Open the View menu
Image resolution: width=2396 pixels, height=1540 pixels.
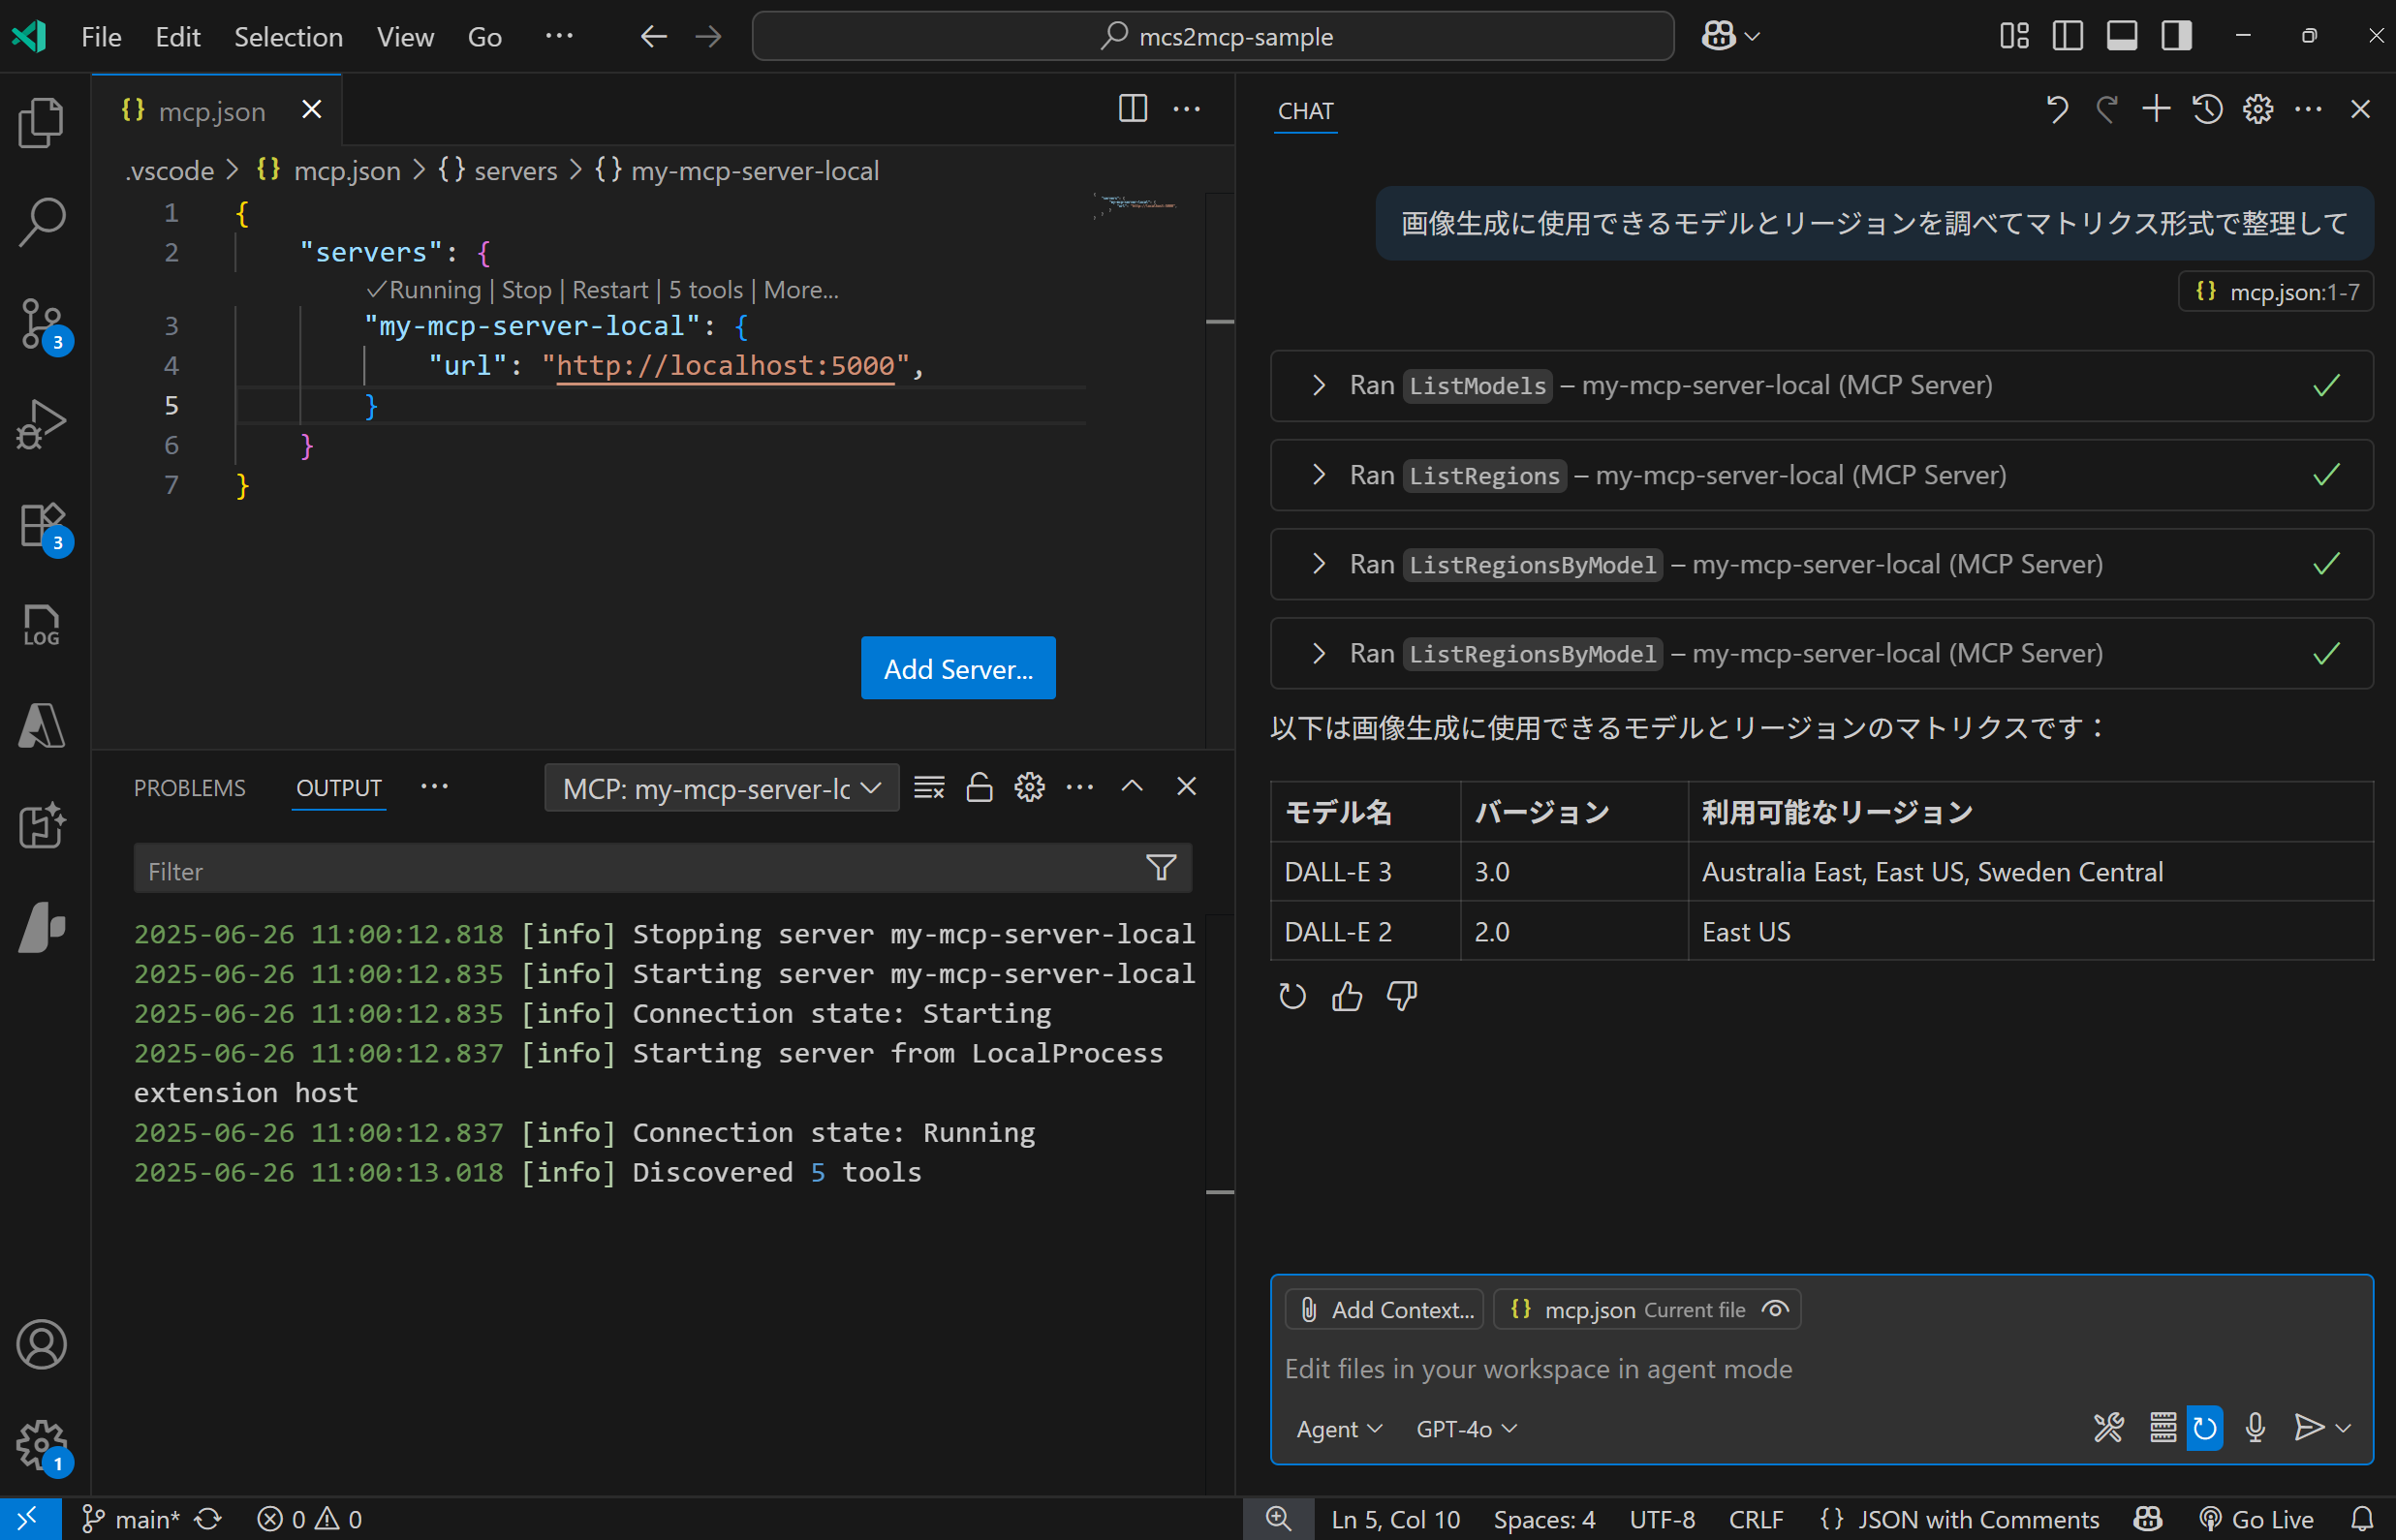[405, 36]
